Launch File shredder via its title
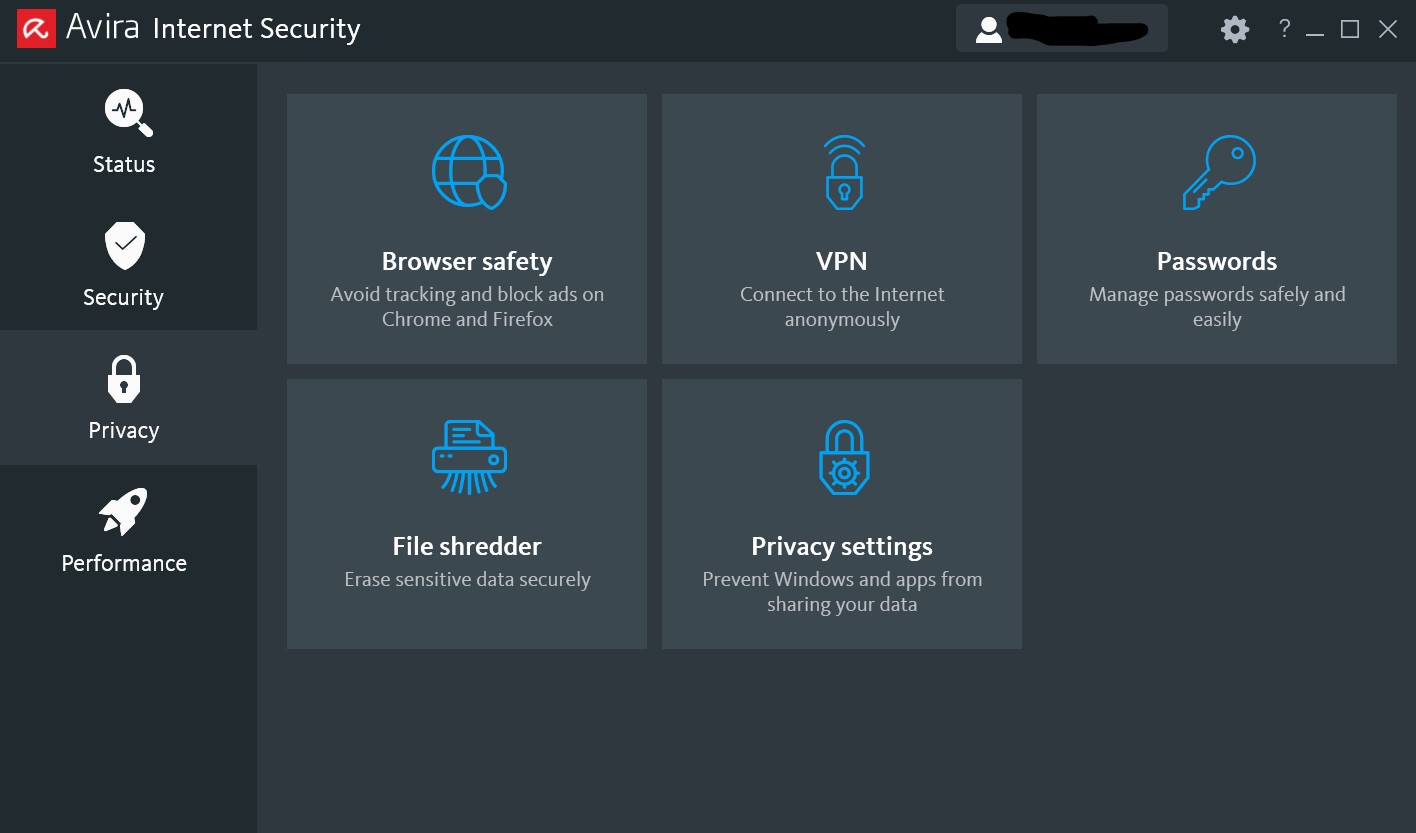Screen dimensions: 1416x833 tap(467, 546)
